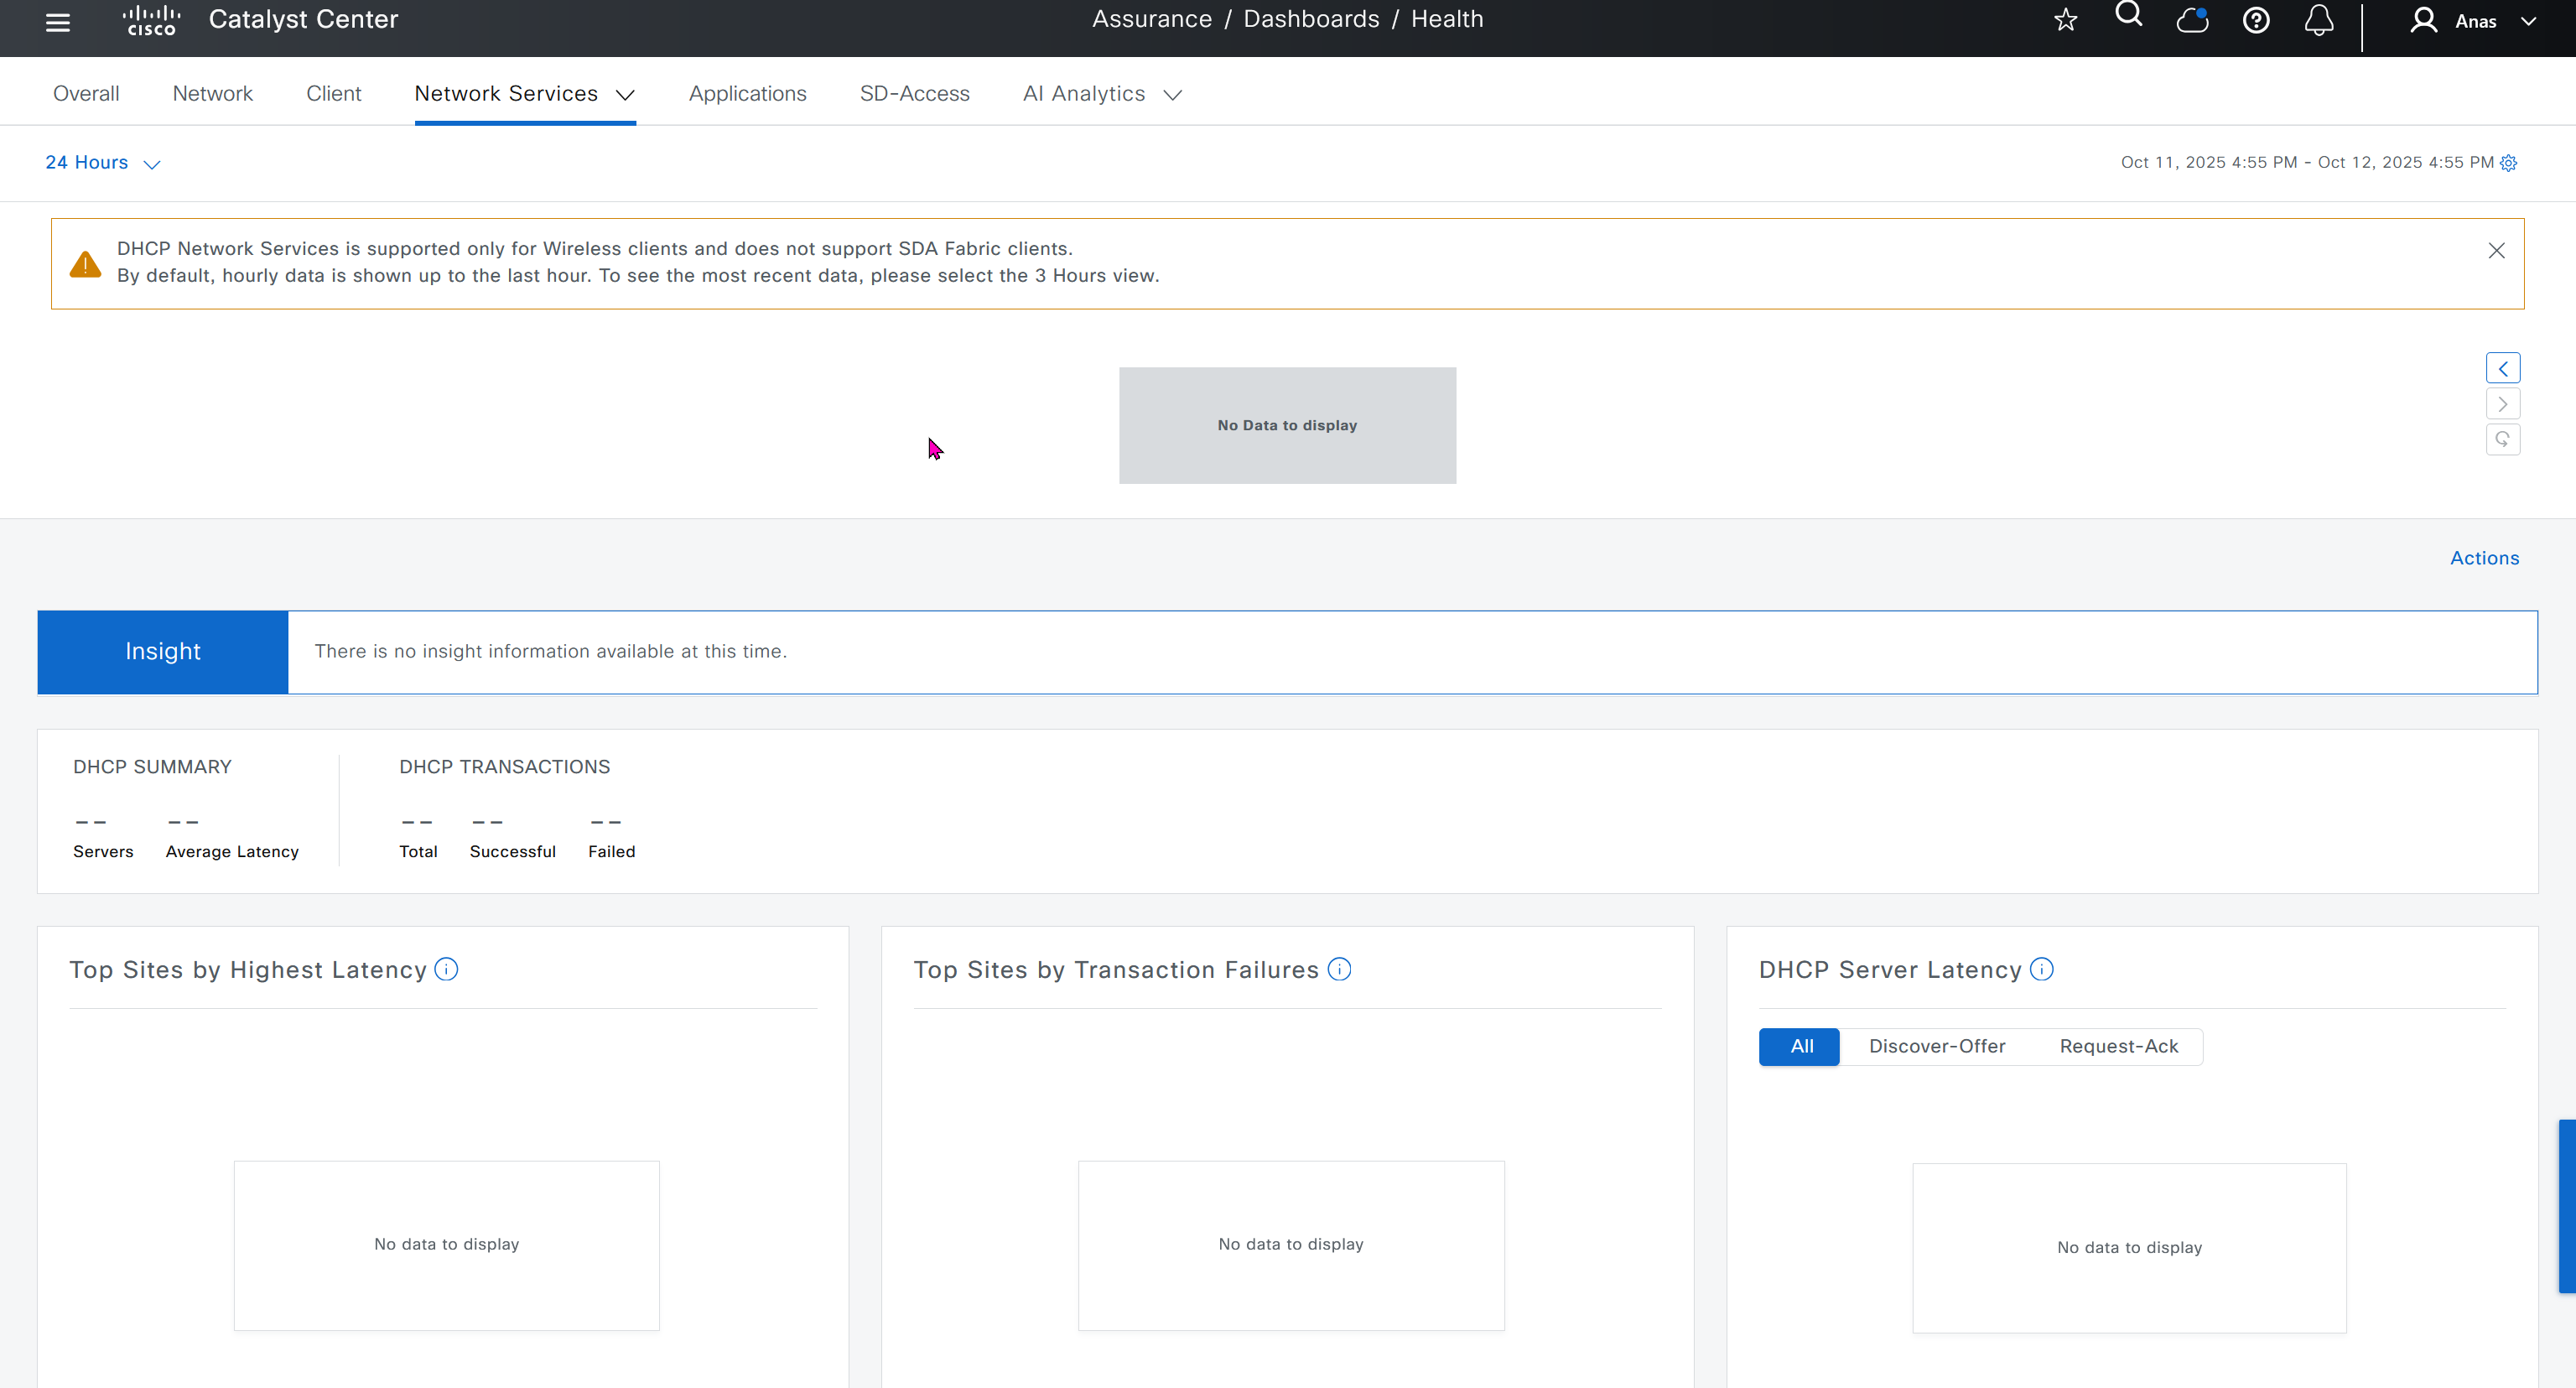Show info for DHCP Server Latency
The height and width of the screenshot is (1388, 2576).
tap(2042, 969)
